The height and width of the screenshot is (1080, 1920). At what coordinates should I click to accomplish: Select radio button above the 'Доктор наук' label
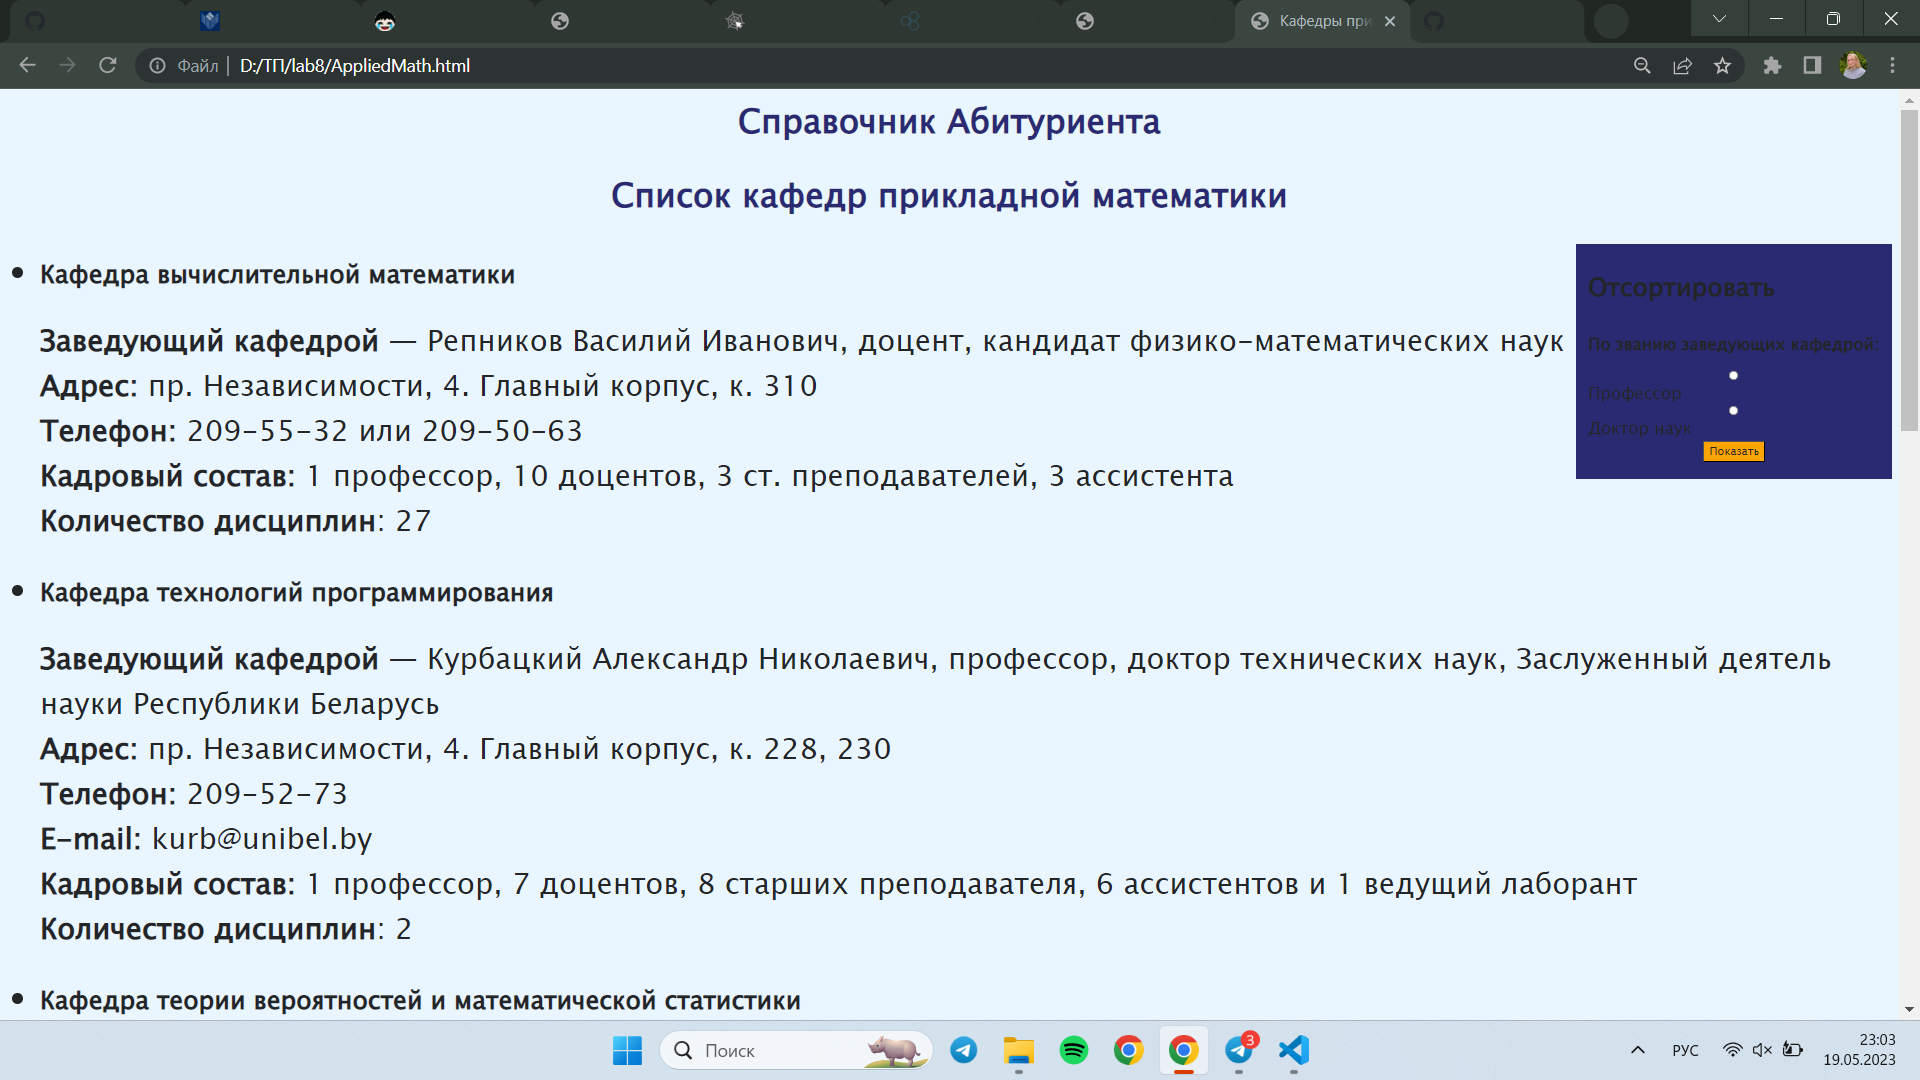pyautogui.click(x=1733, y=411)
